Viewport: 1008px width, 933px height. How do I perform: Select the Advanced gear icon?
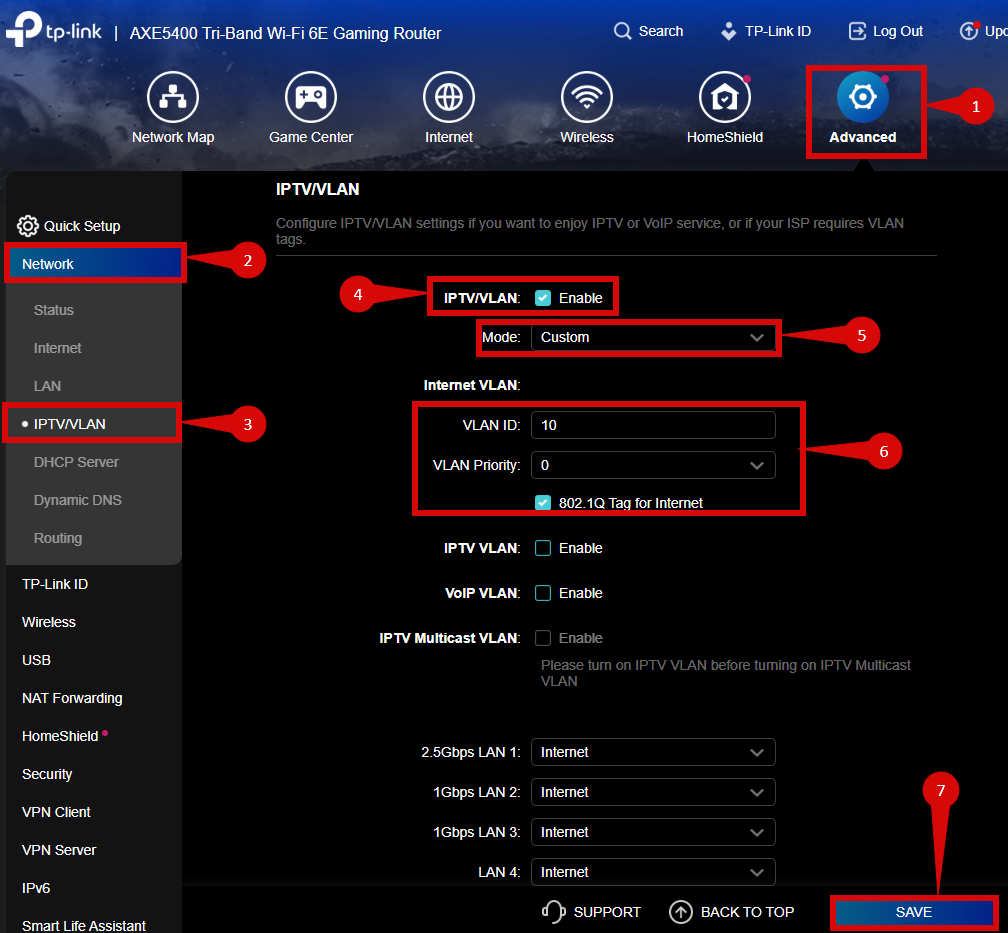[x=863, y=97]
